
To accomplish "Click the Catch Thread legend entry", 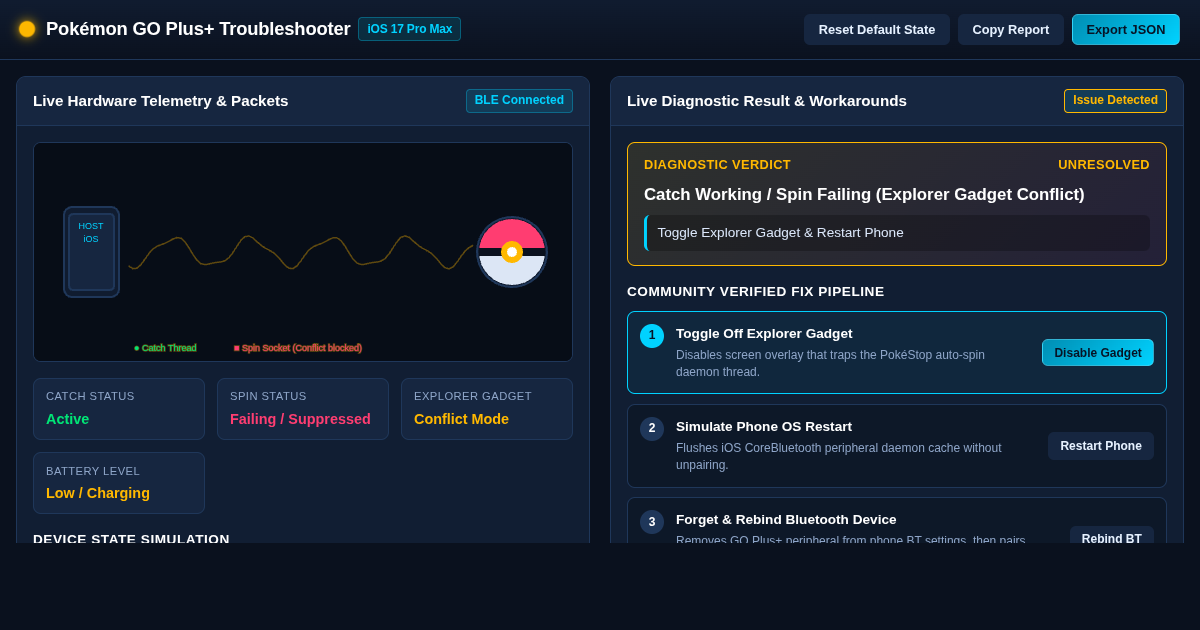I will pyautogui.click(x=165, y=348).
